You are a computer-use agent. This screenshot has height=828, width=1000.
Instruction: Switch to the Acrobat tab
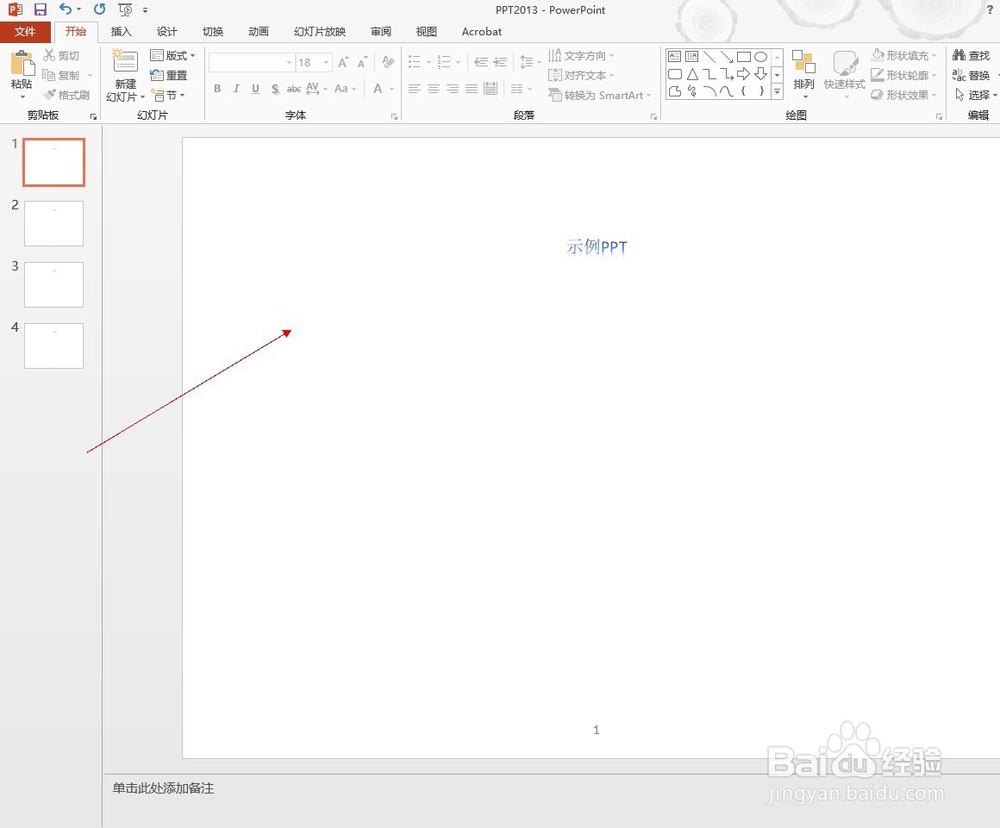point(482,32)
